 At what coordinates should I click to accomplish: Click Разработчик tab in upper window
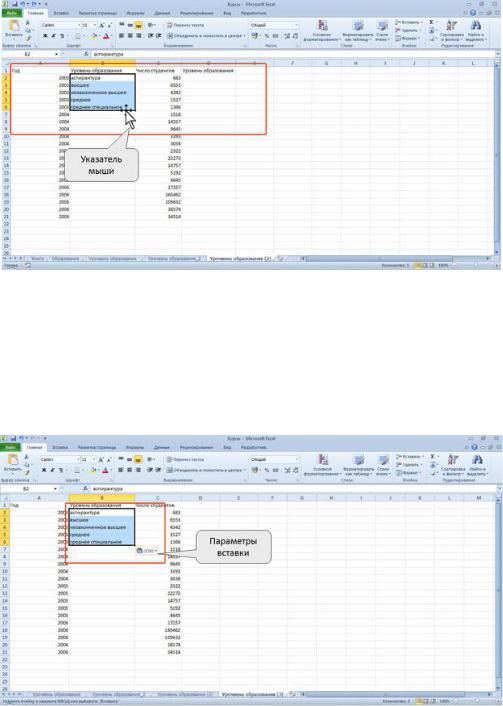pos(253,14)
